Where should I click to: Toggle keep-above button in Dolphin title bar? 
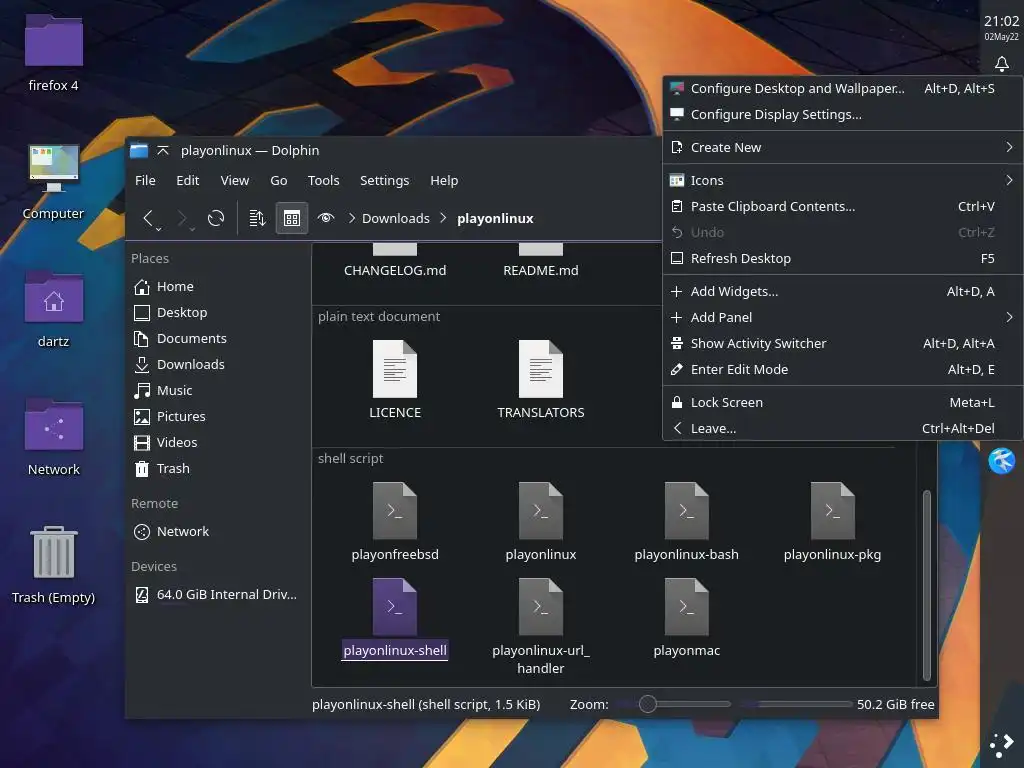pos(163,150)
